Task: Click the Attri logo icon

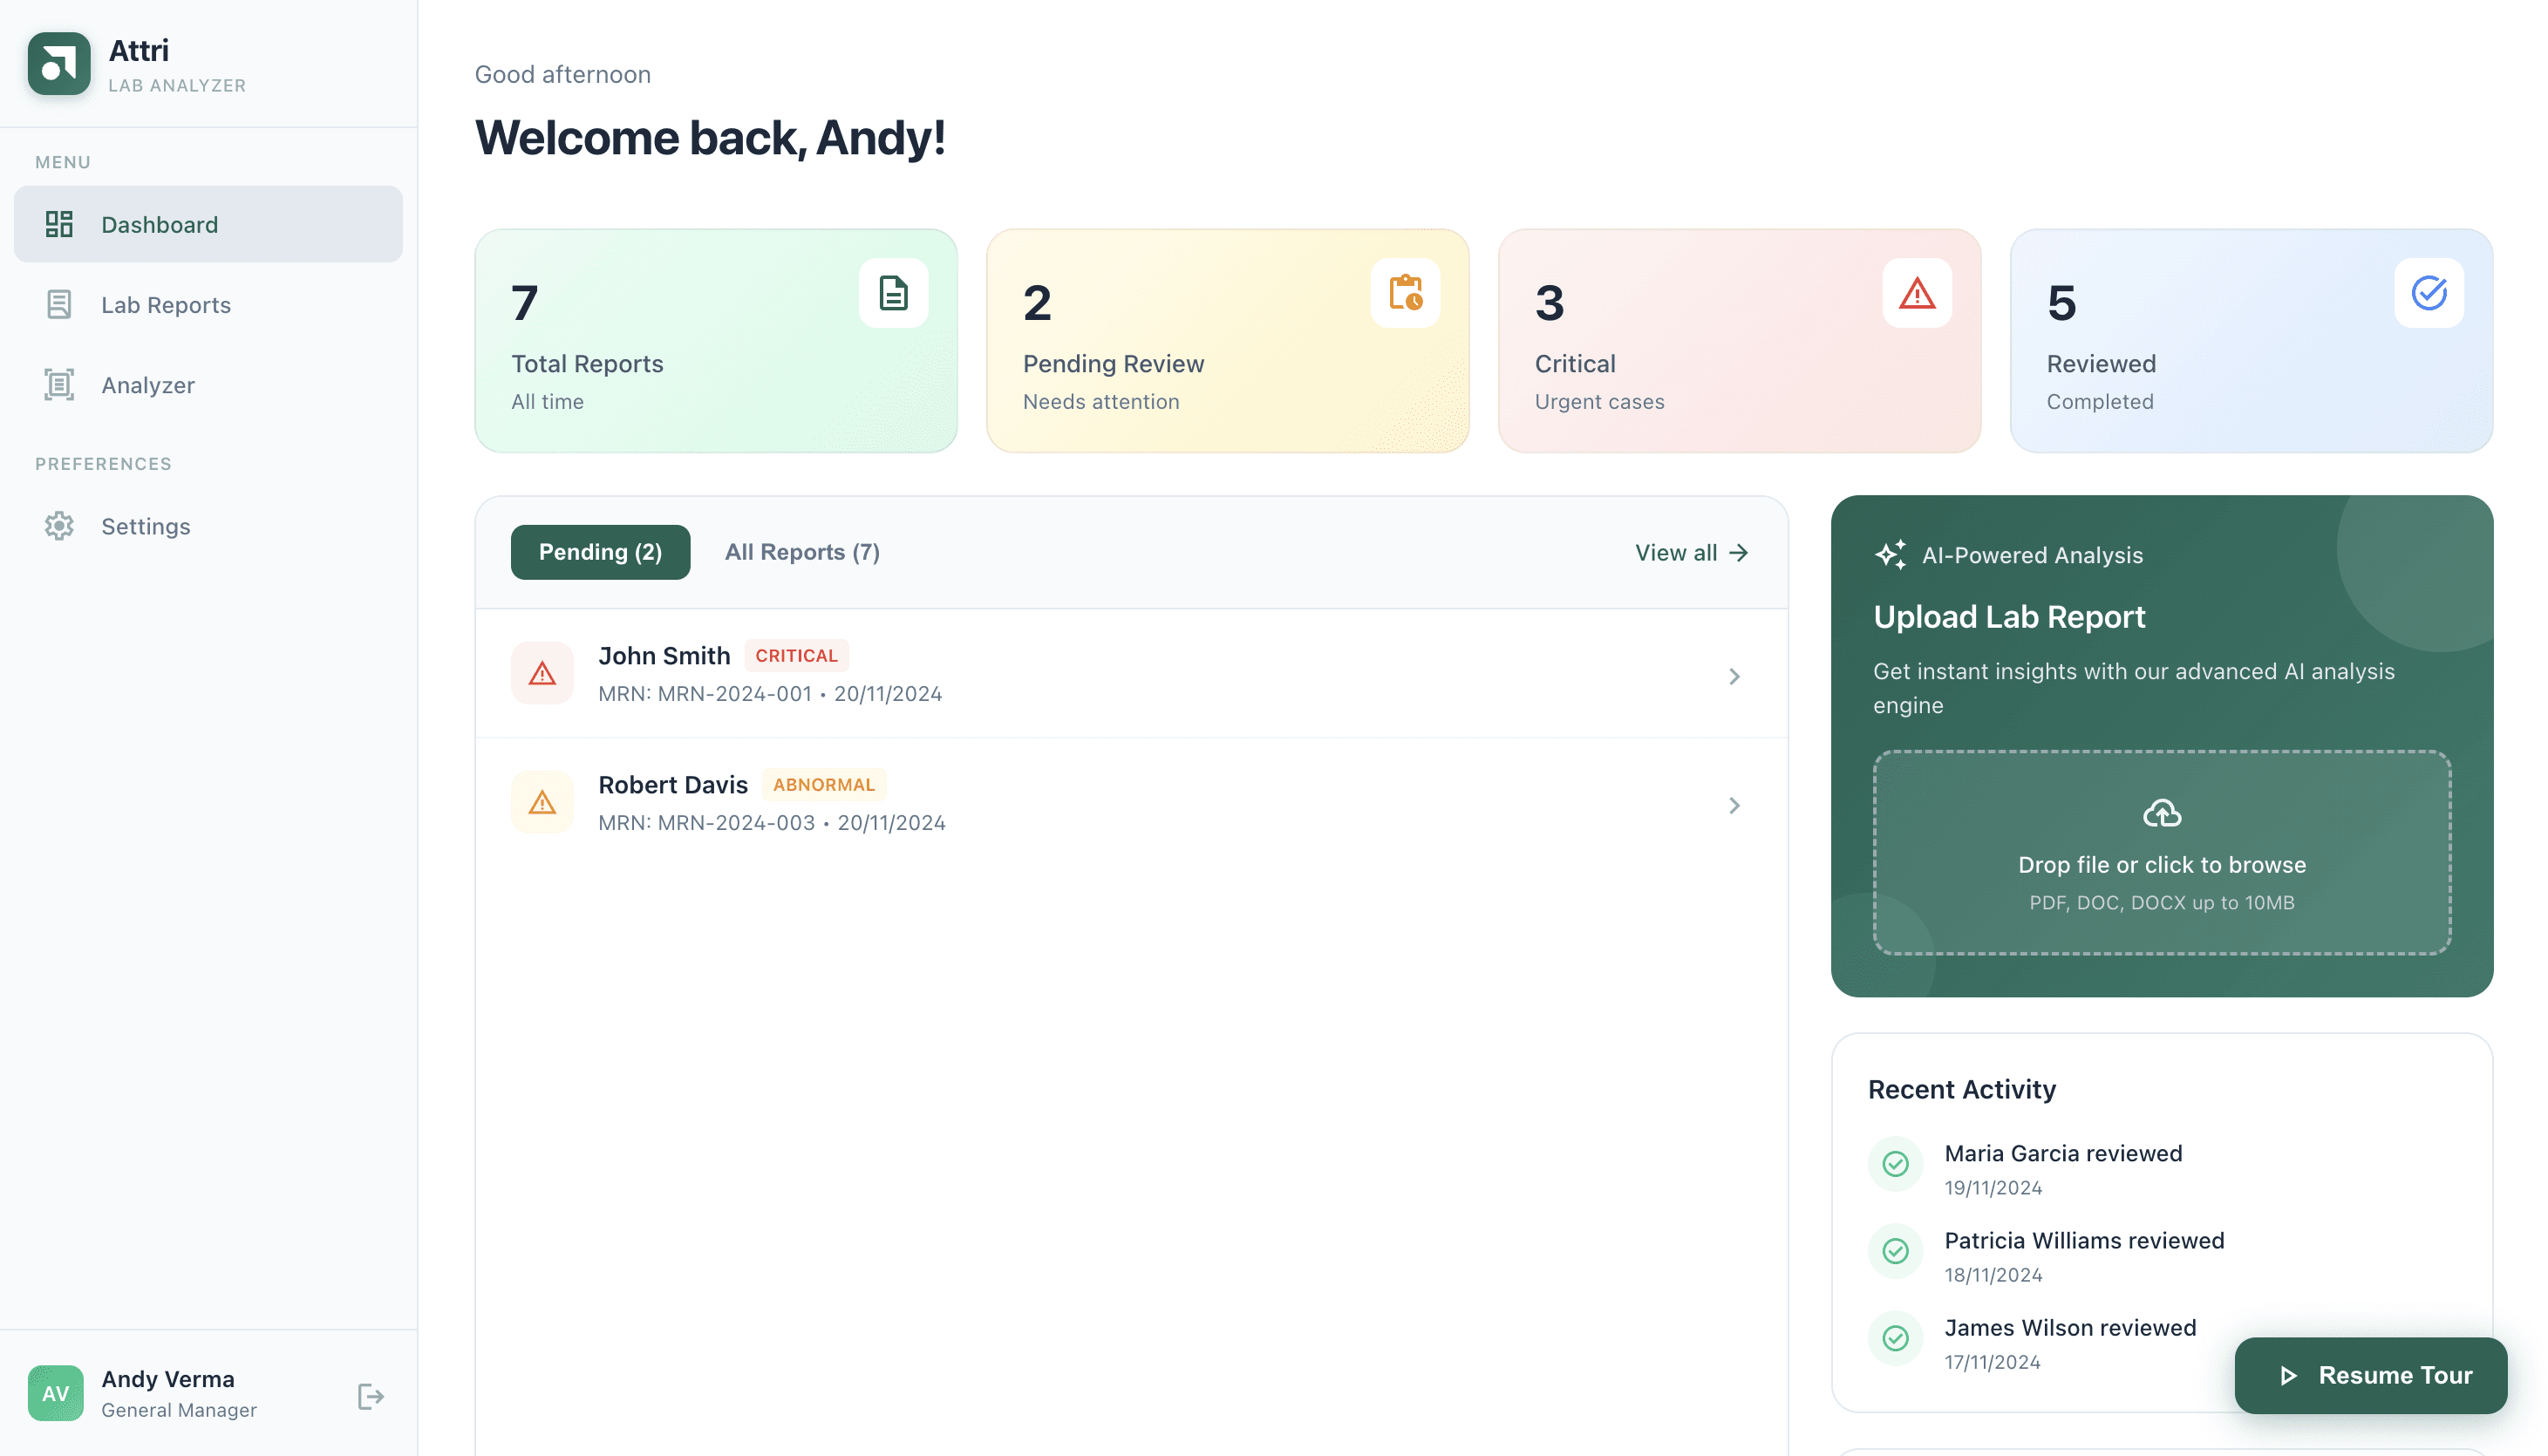Action: tap(59, 64)
